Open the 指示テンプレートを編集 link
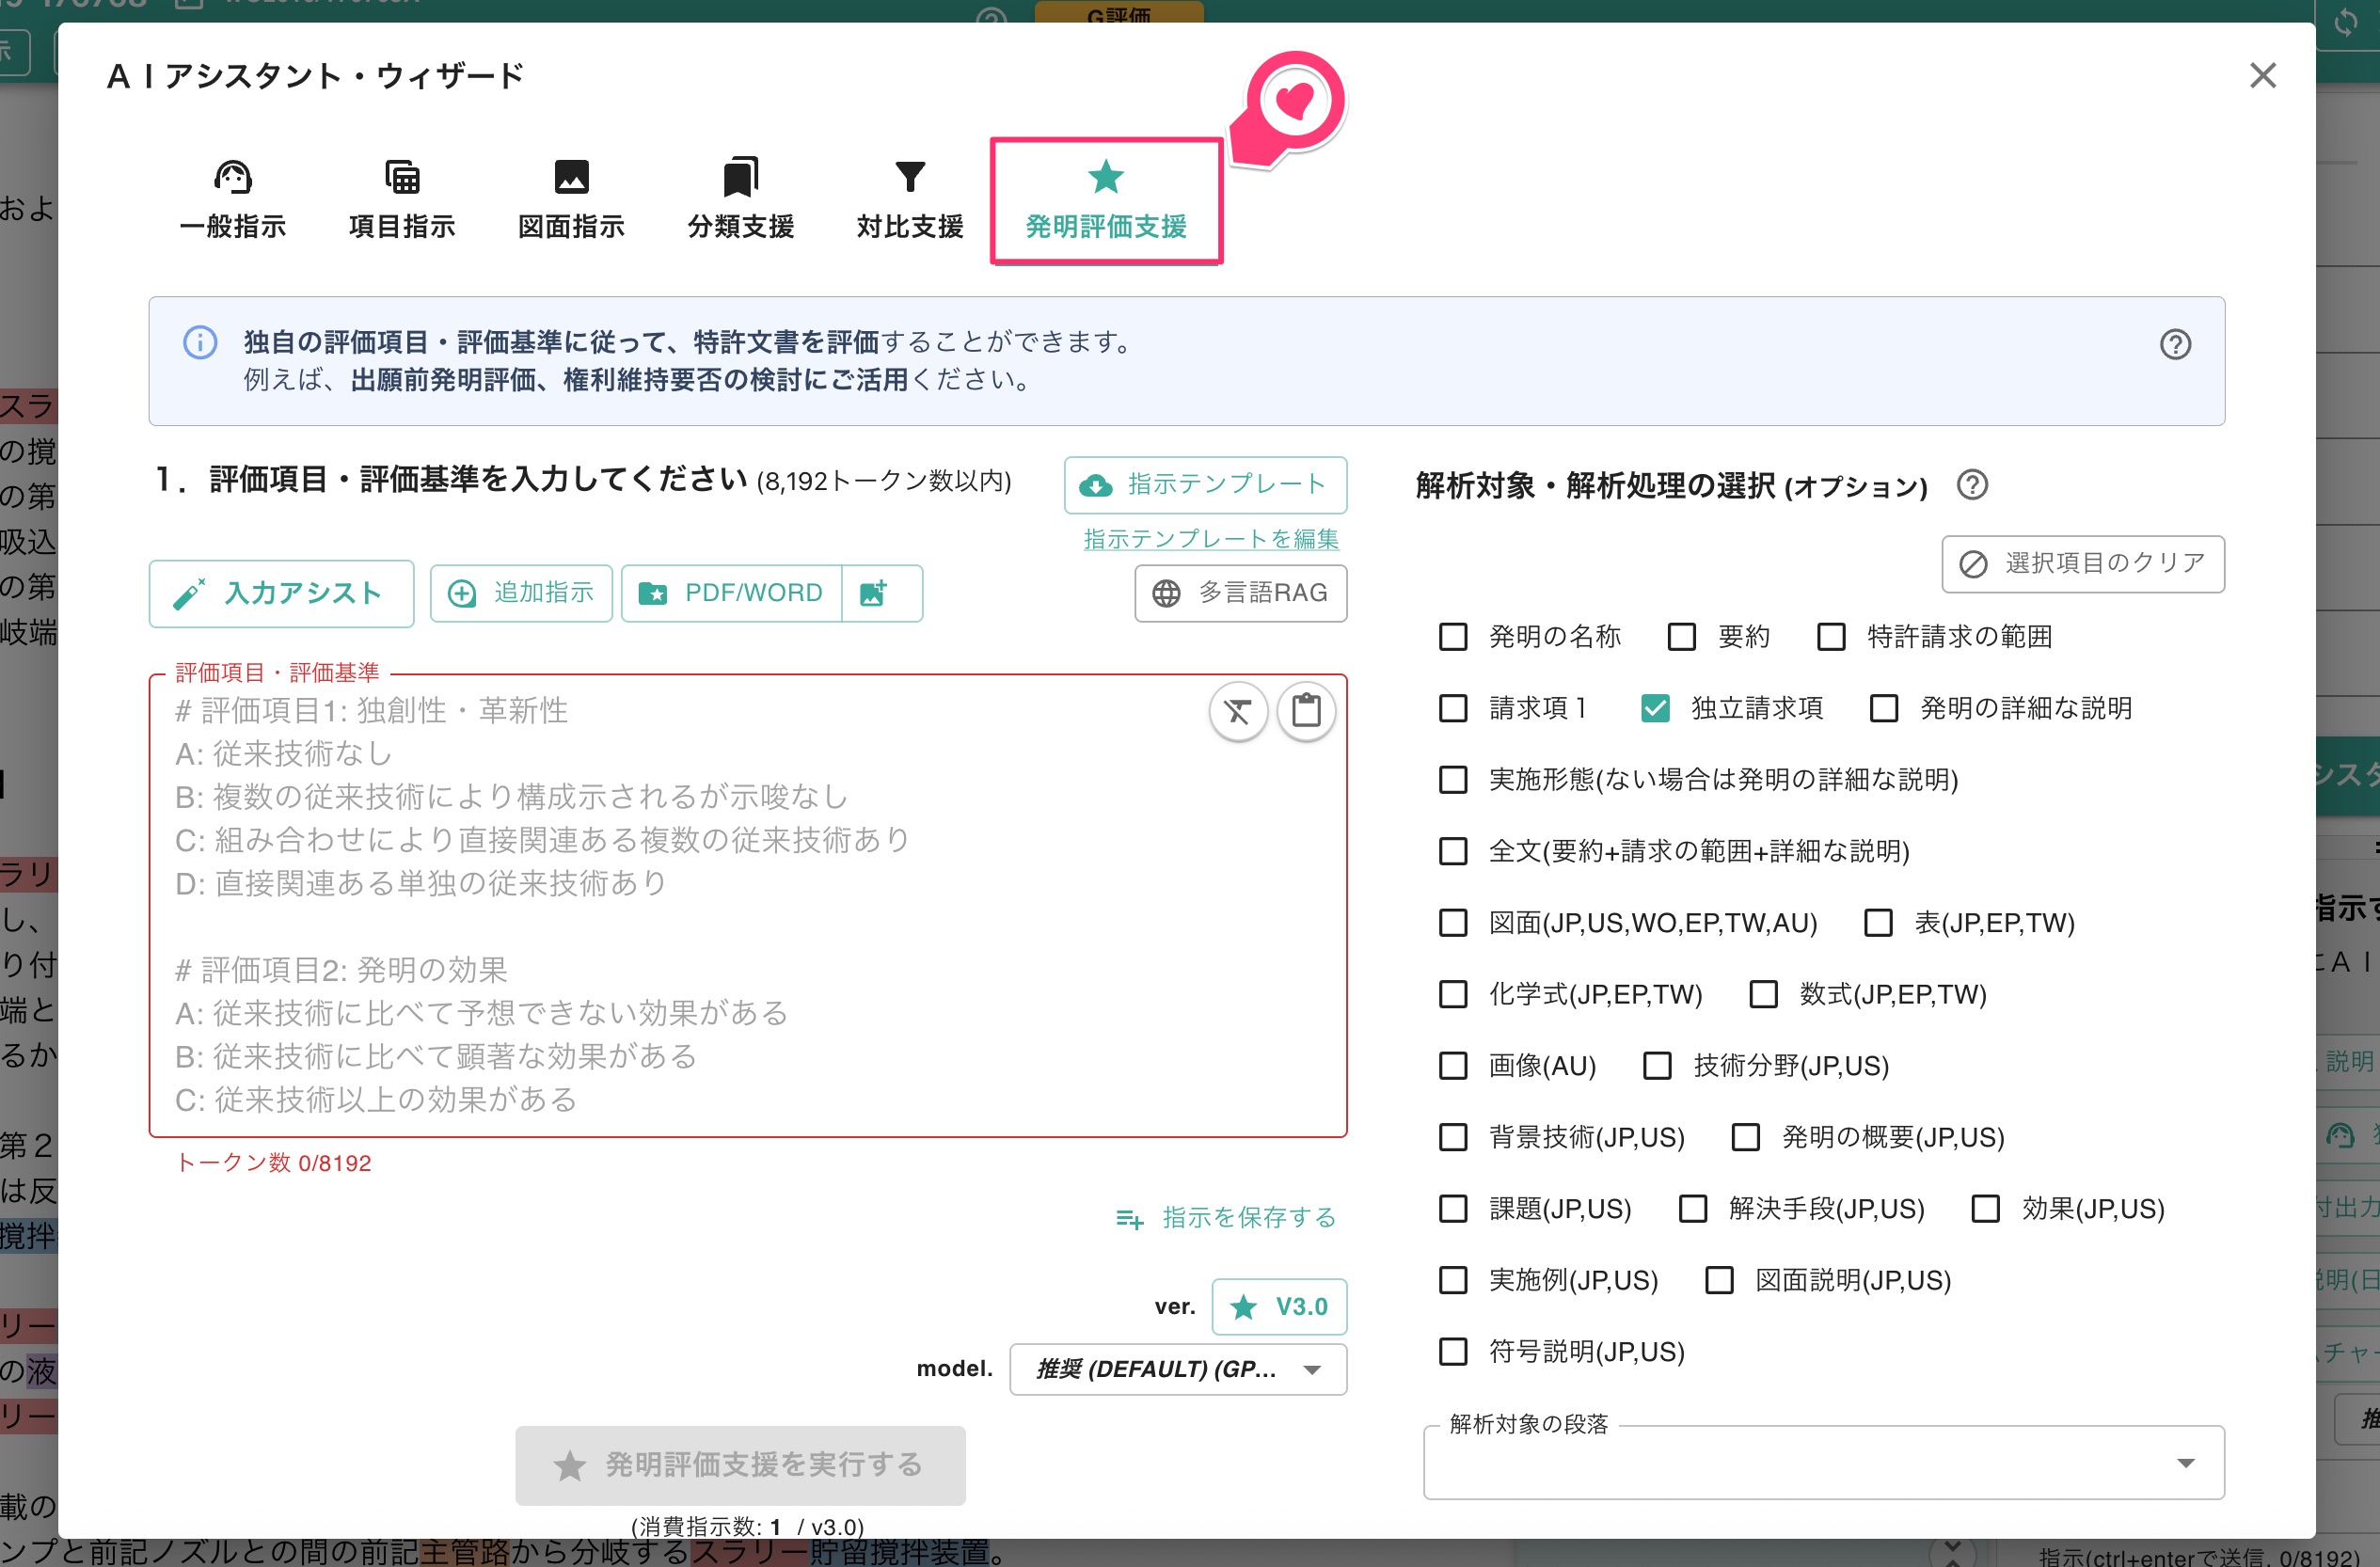Screen dimensions: 2380x1567 coord(1211,539)
